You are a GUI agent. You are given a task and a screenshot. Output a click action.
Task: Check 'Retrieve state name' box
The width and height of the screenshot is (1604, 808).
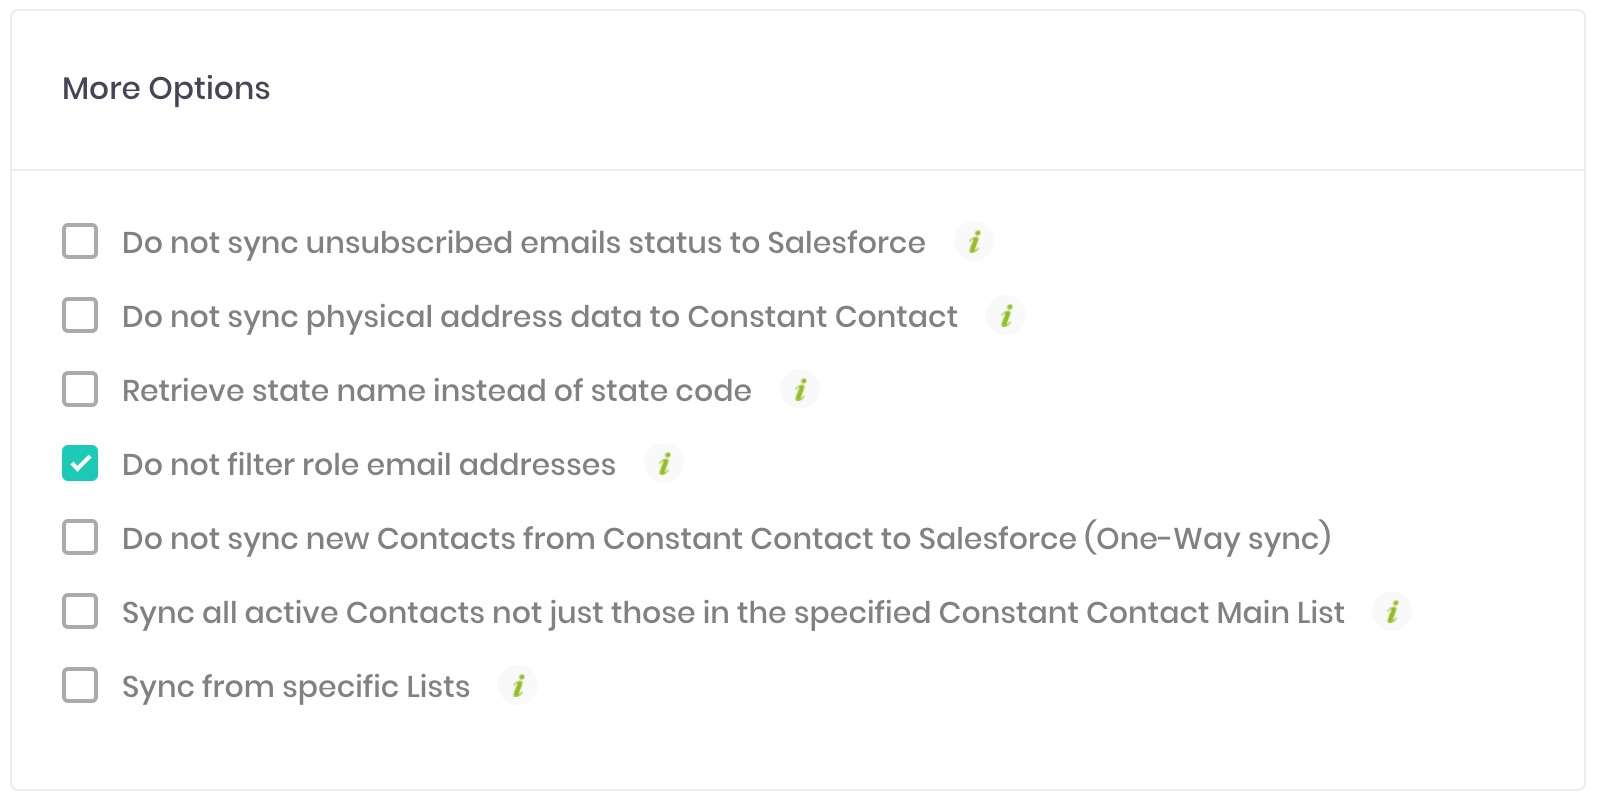pyautogui.click(x=80, y=389)
